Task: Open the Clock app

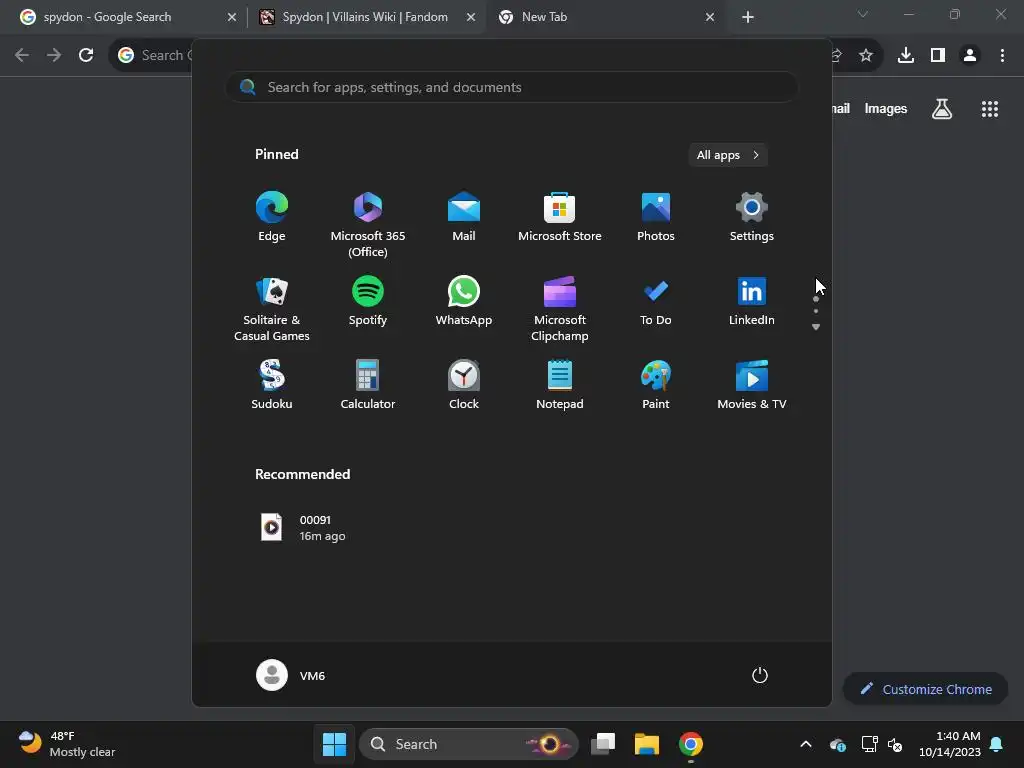Action: tap(464, 385)
